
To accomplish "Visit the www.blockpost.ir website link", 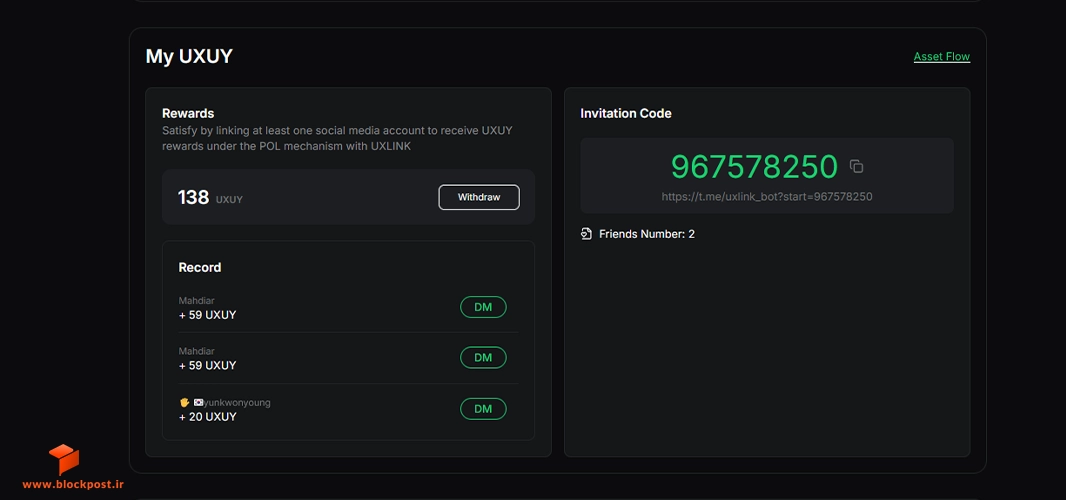I will click(73, 485).
